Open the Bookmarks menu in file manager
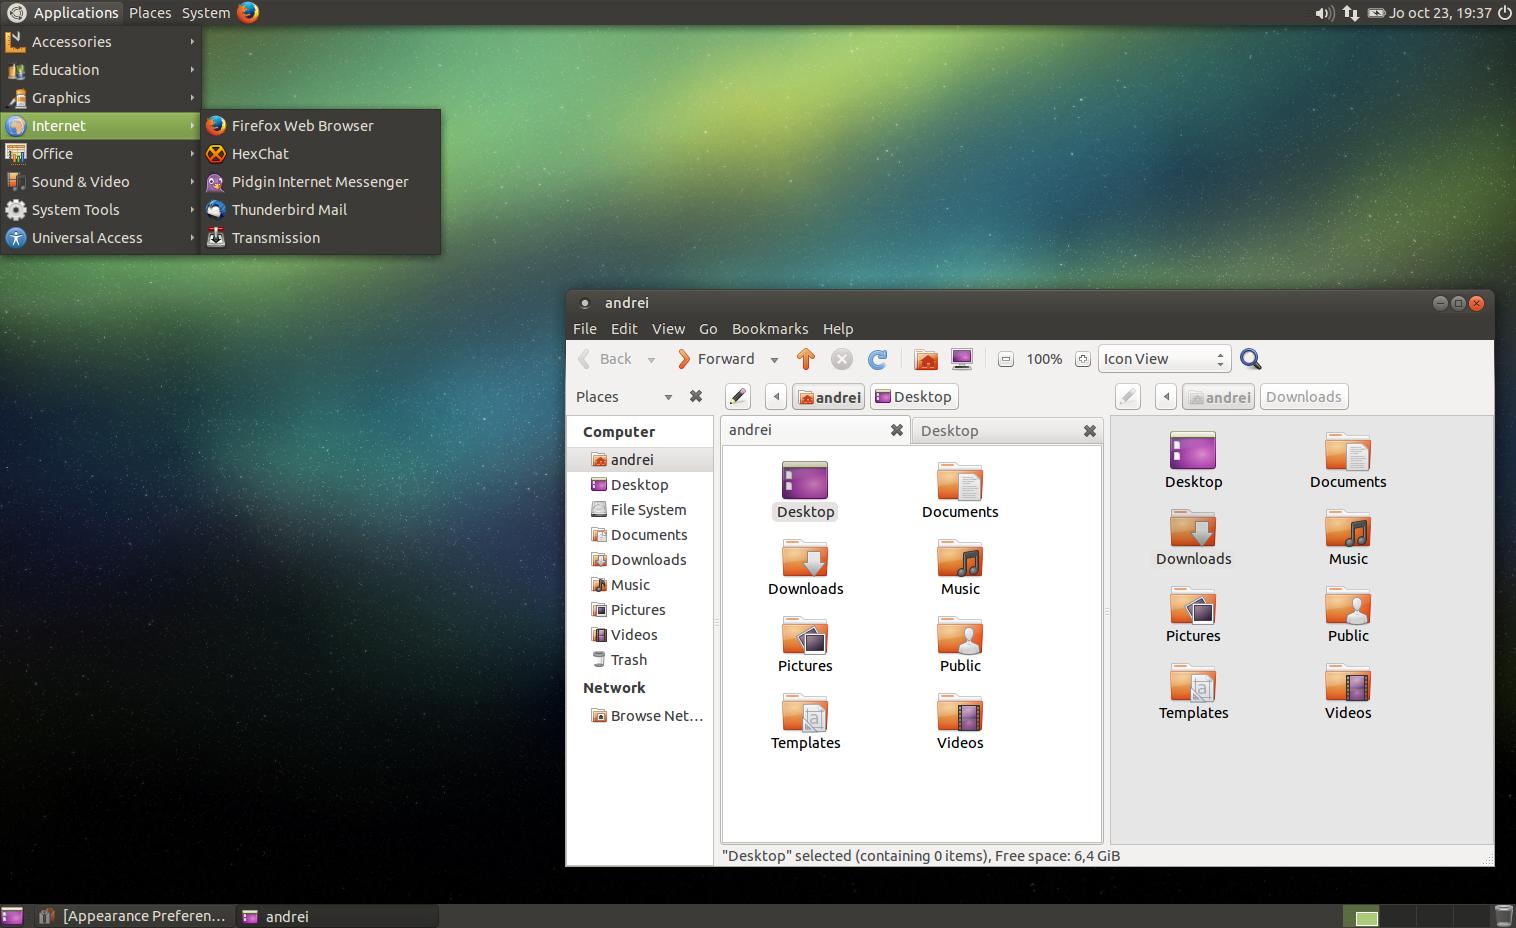The width and height of the screenshot is (1516, 928). pyautogui.click(x=770, y=329)
